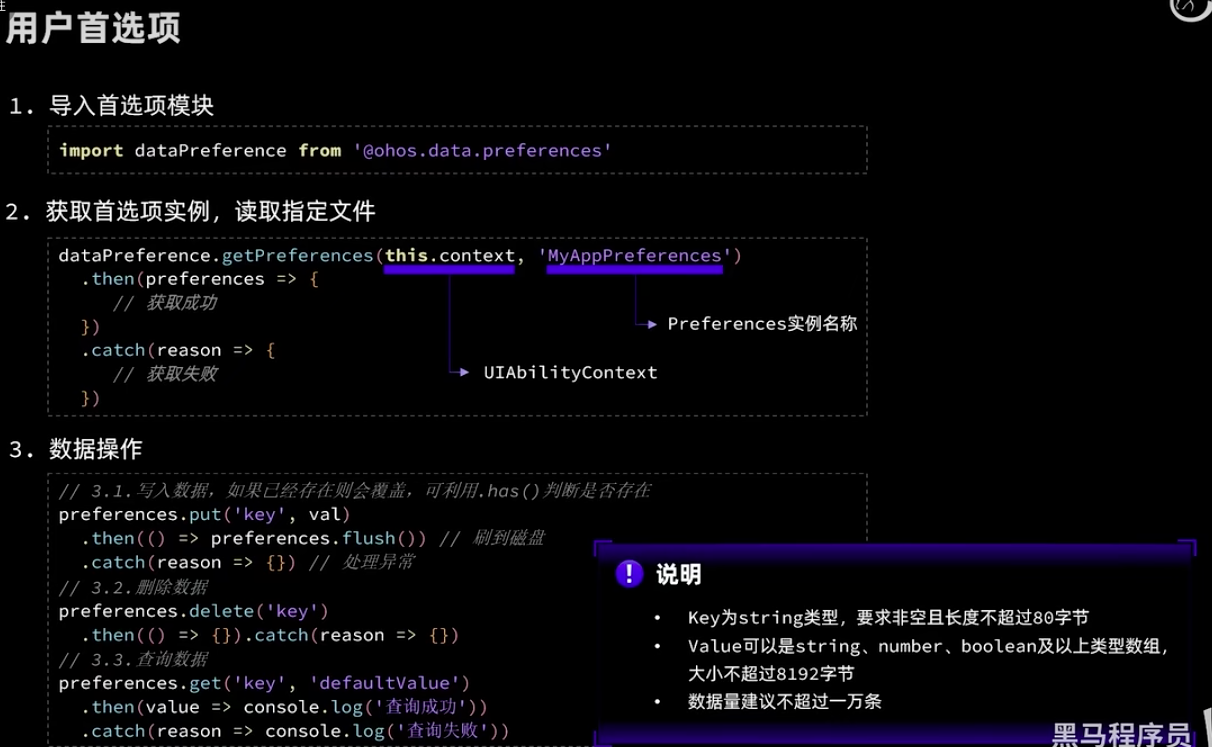The image size is (1212, 747).
Task: Click the 用户首选项 slide title
Action: click(x=93, y=28)
